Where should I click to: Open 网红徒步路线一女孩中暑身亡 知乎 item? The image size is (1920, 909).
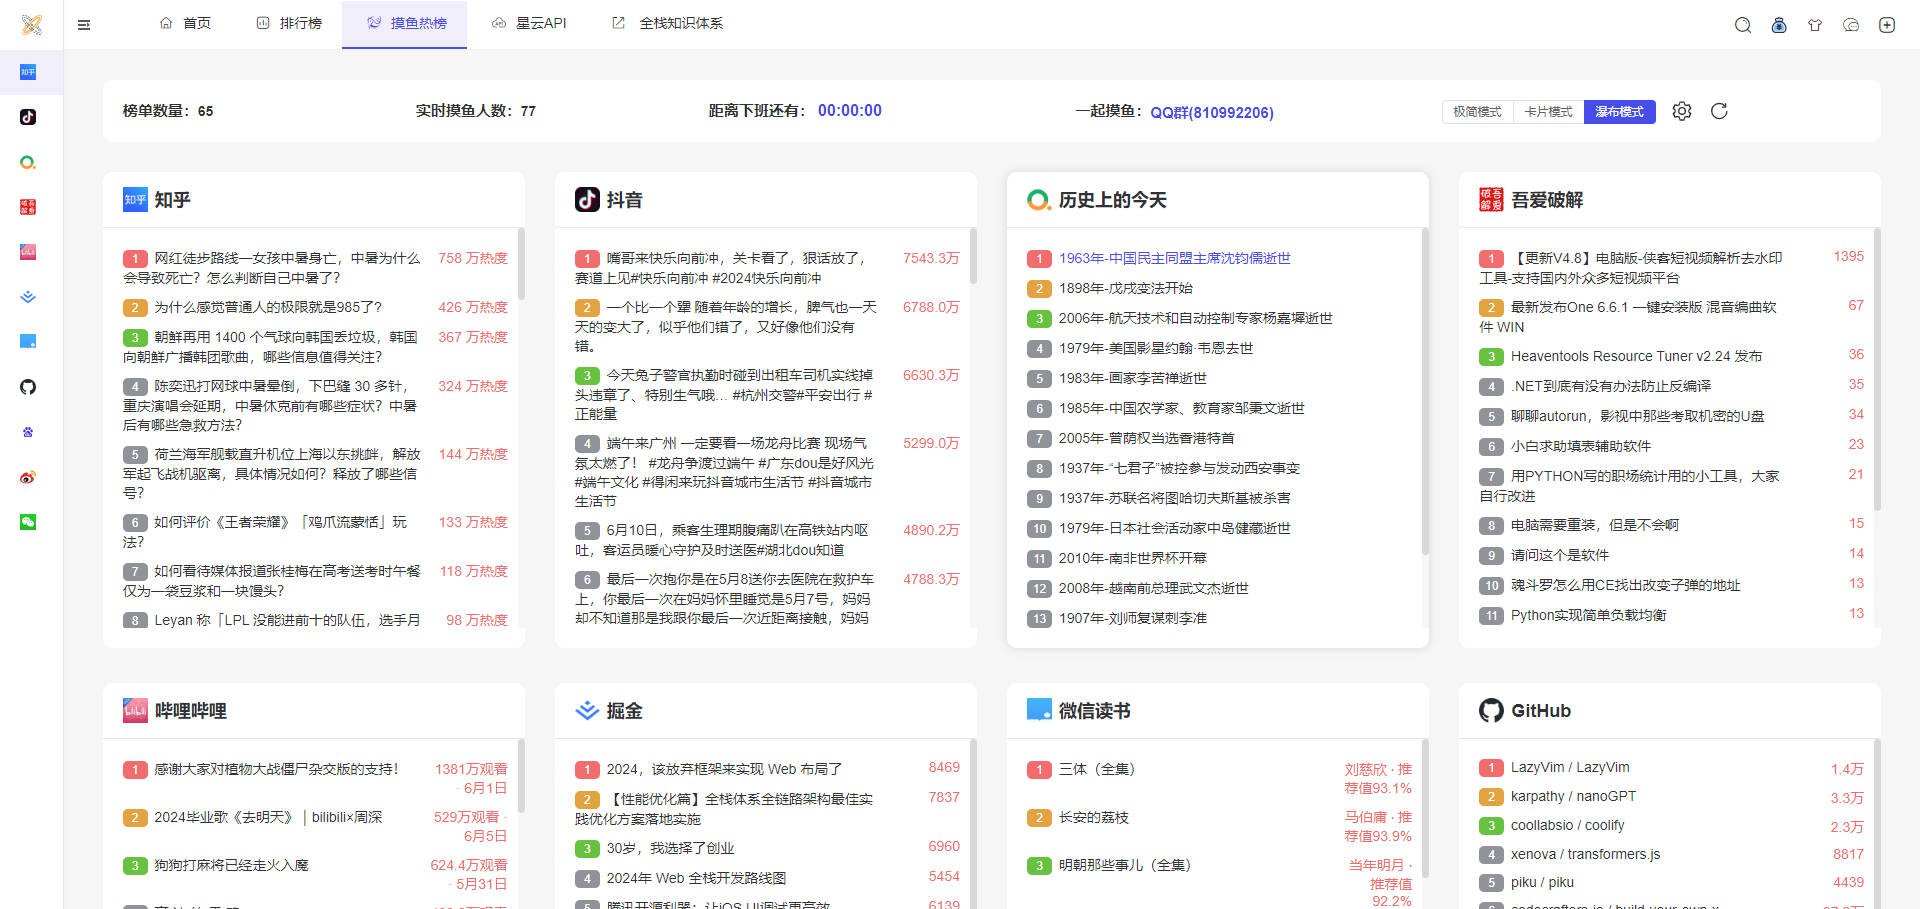coord(272,268)
